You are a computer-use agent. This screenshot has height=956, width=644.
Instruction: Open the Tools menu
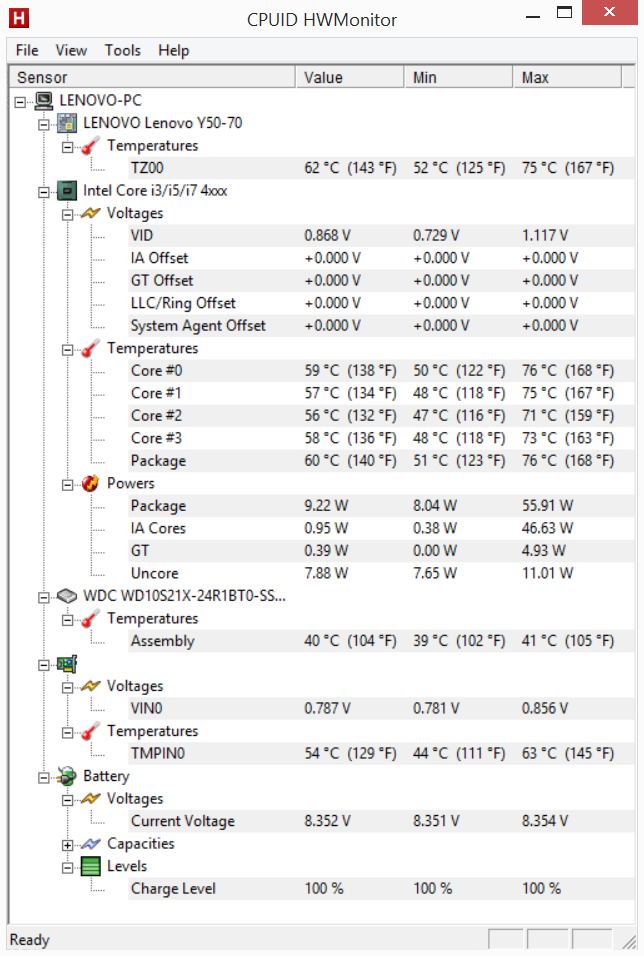123,51
